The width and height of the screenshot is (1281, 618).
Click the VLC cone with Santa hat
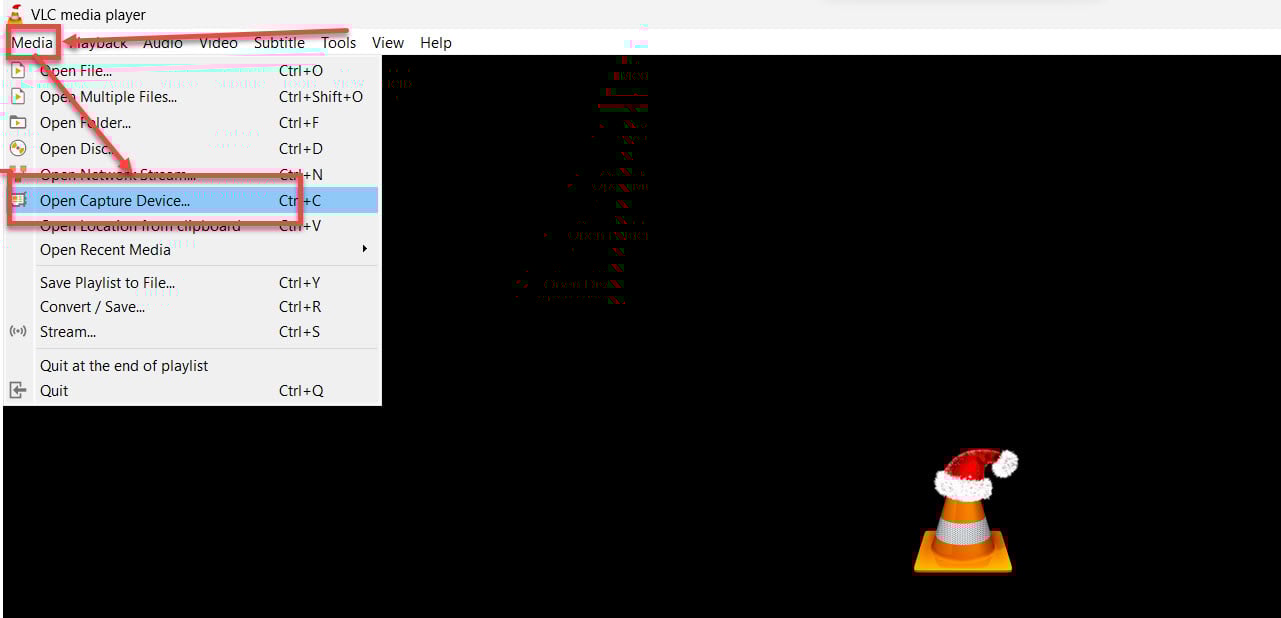pos(965,511)
